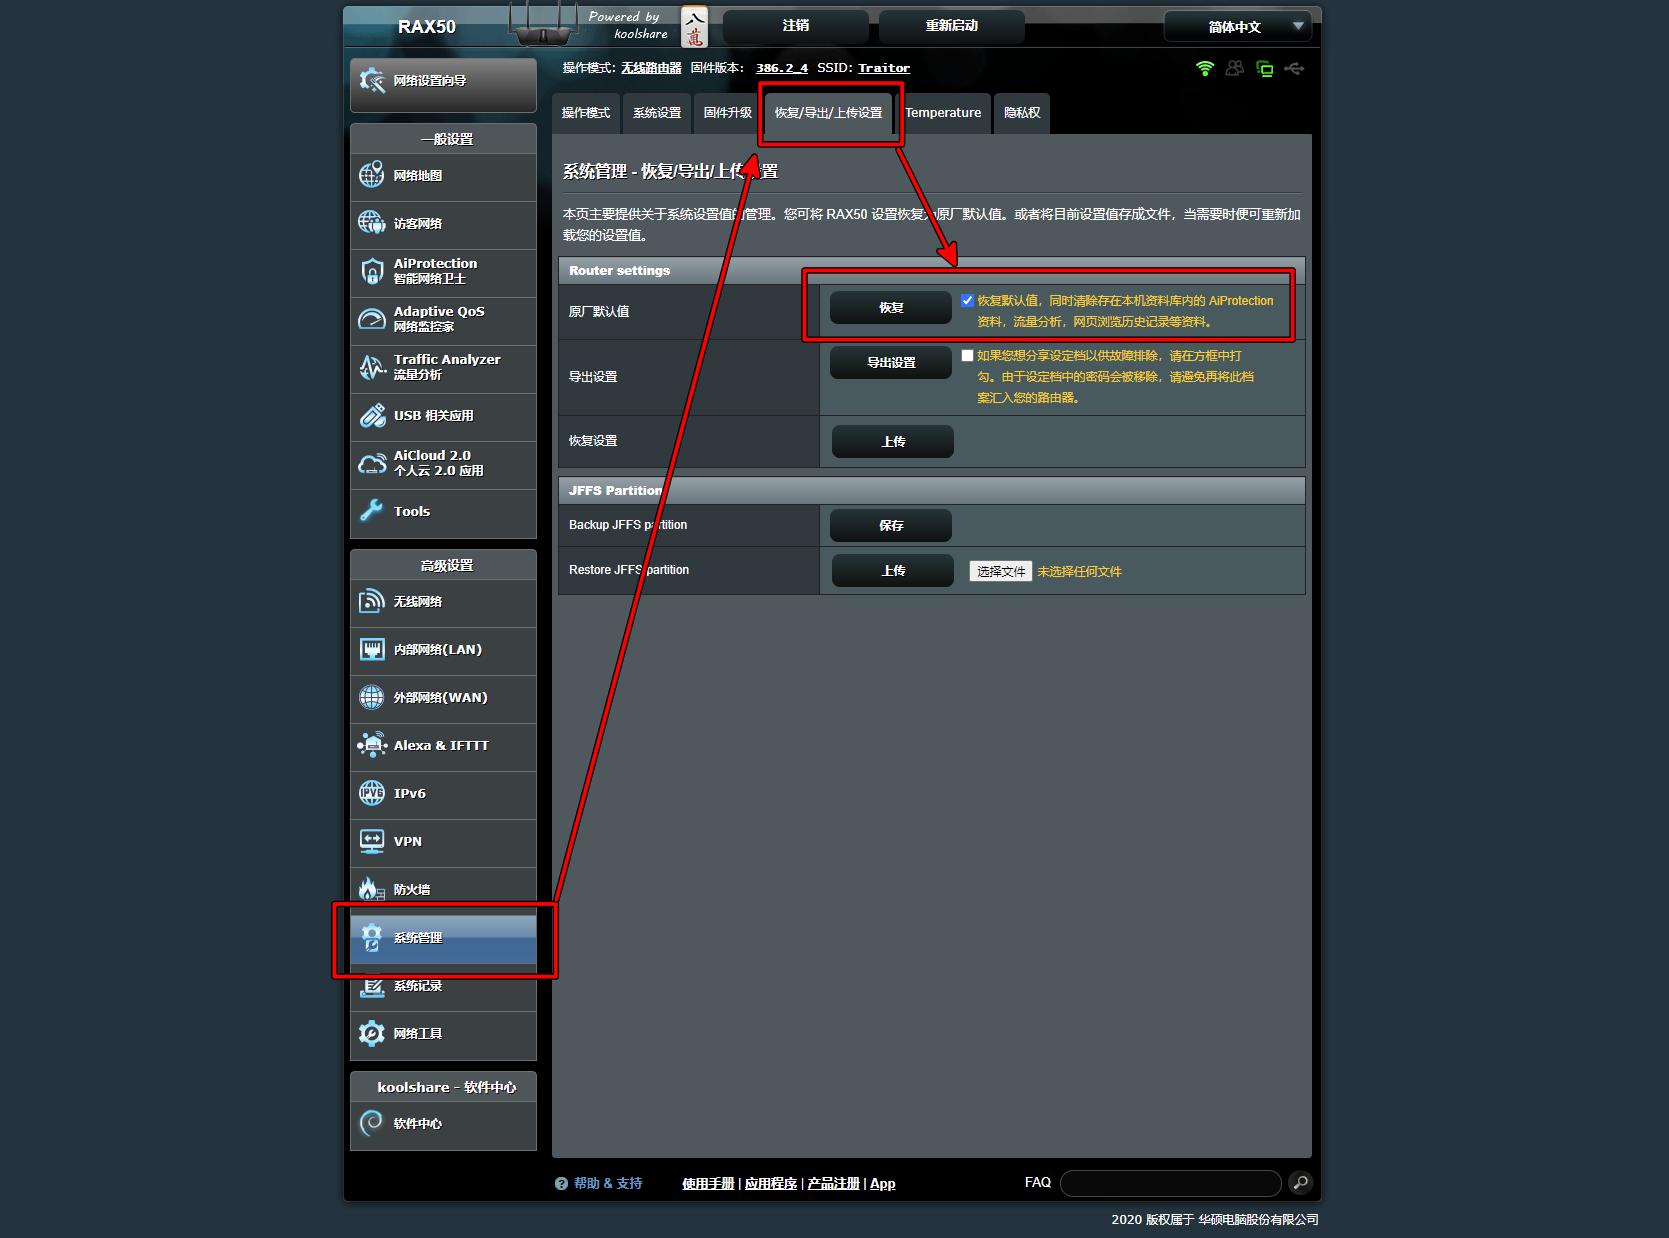Click the VPN monitor icon
Image resolution: width=1669 pixels, height=1238 pixels.
371,841
